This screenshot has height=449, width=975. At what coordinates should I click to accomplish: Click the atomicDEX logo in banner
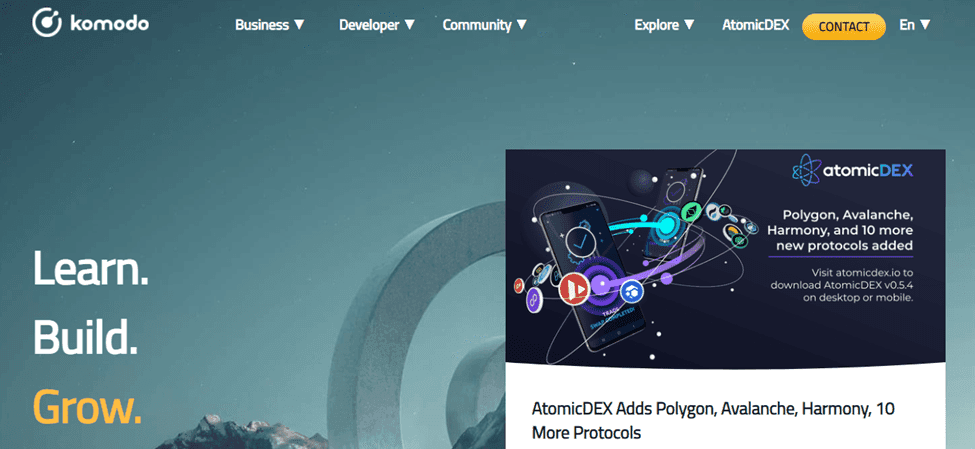point(853,170)
